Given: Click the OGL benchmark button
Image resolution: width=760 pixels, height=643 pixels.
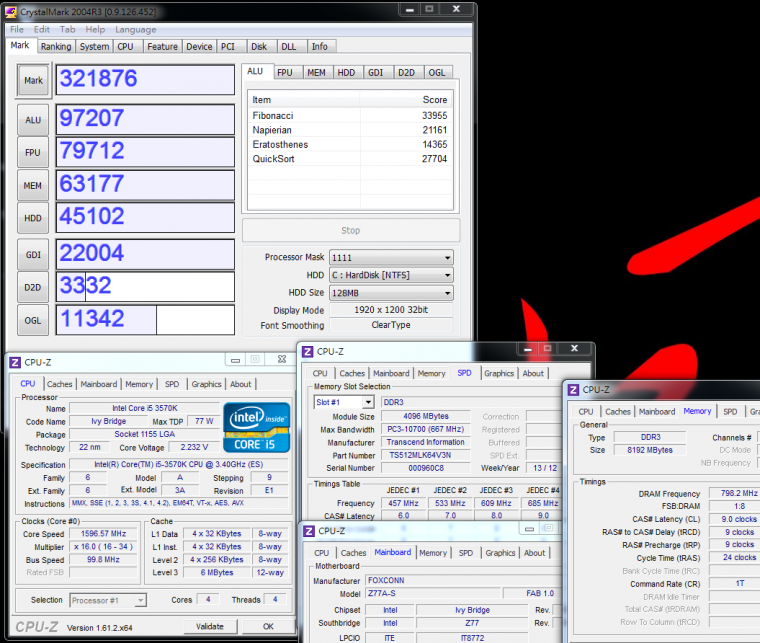Looking at the screenshot, I should pyautogui.click(x=33, y=320).
